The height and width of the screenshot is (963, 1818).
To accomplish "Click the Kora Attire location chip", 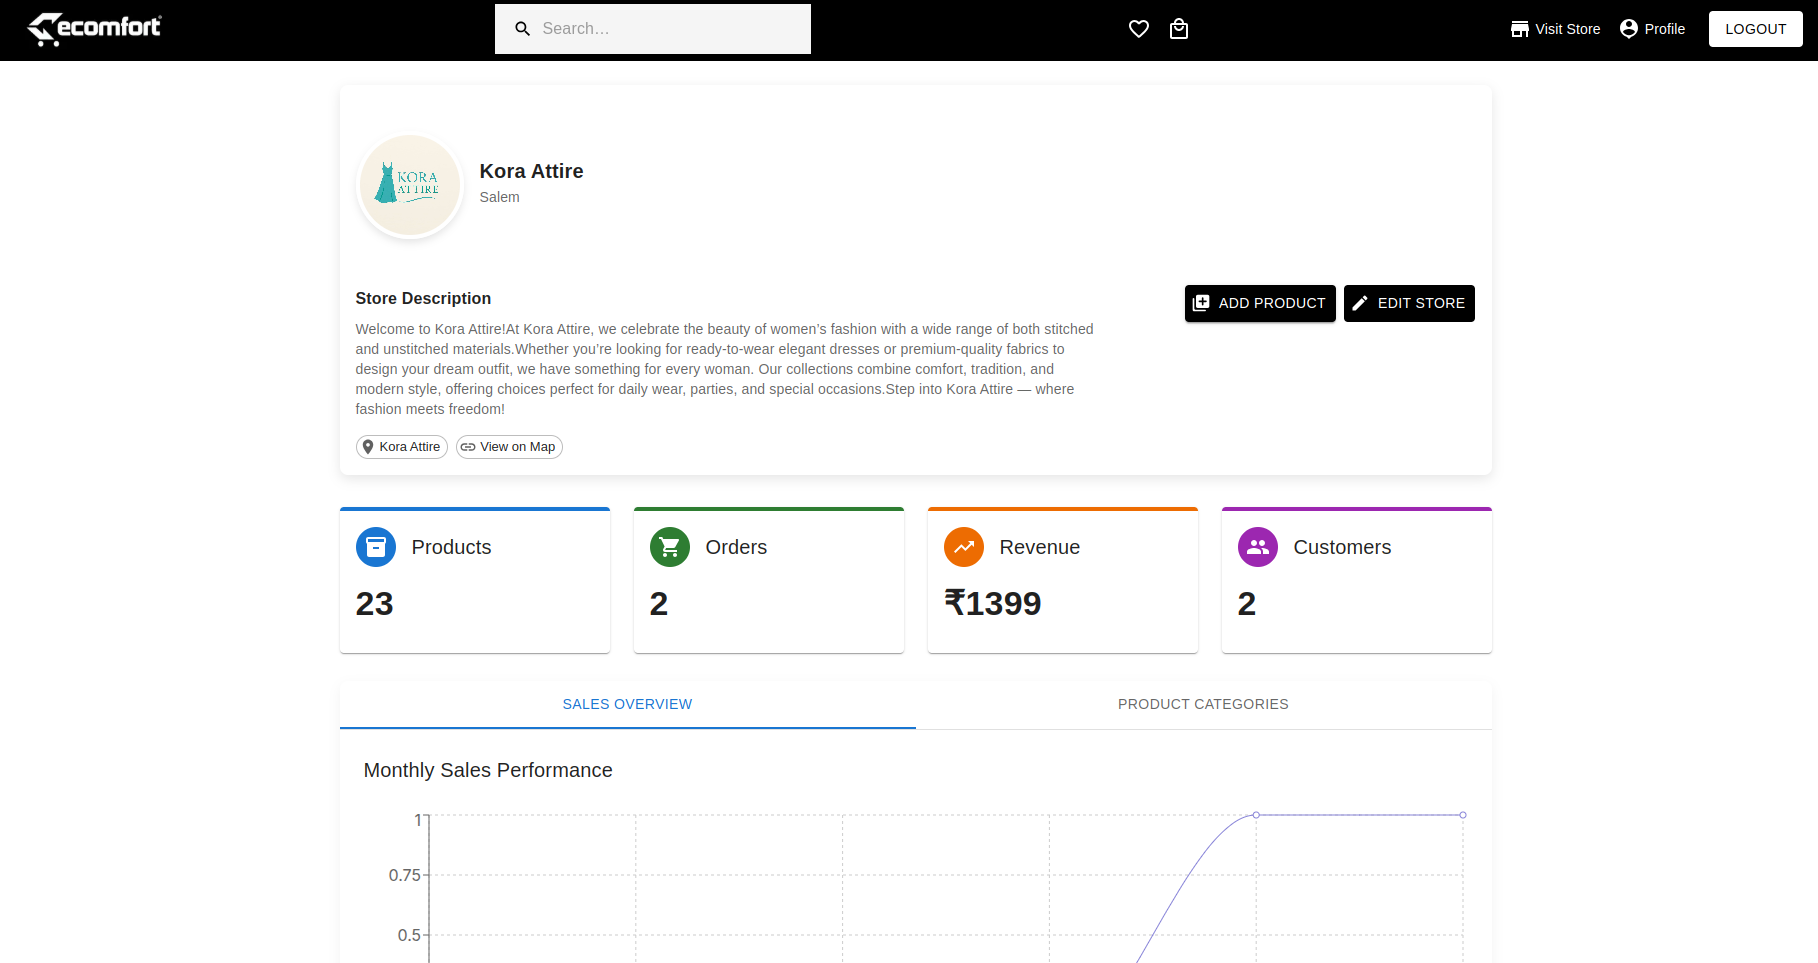I will click(402, 447).
